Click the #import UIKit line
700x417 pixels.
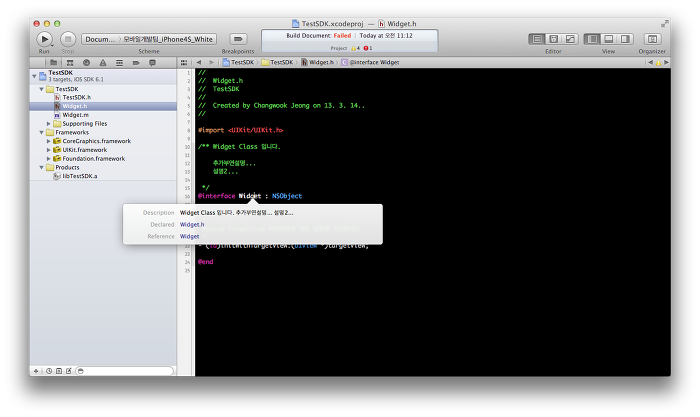click(241, 130)
